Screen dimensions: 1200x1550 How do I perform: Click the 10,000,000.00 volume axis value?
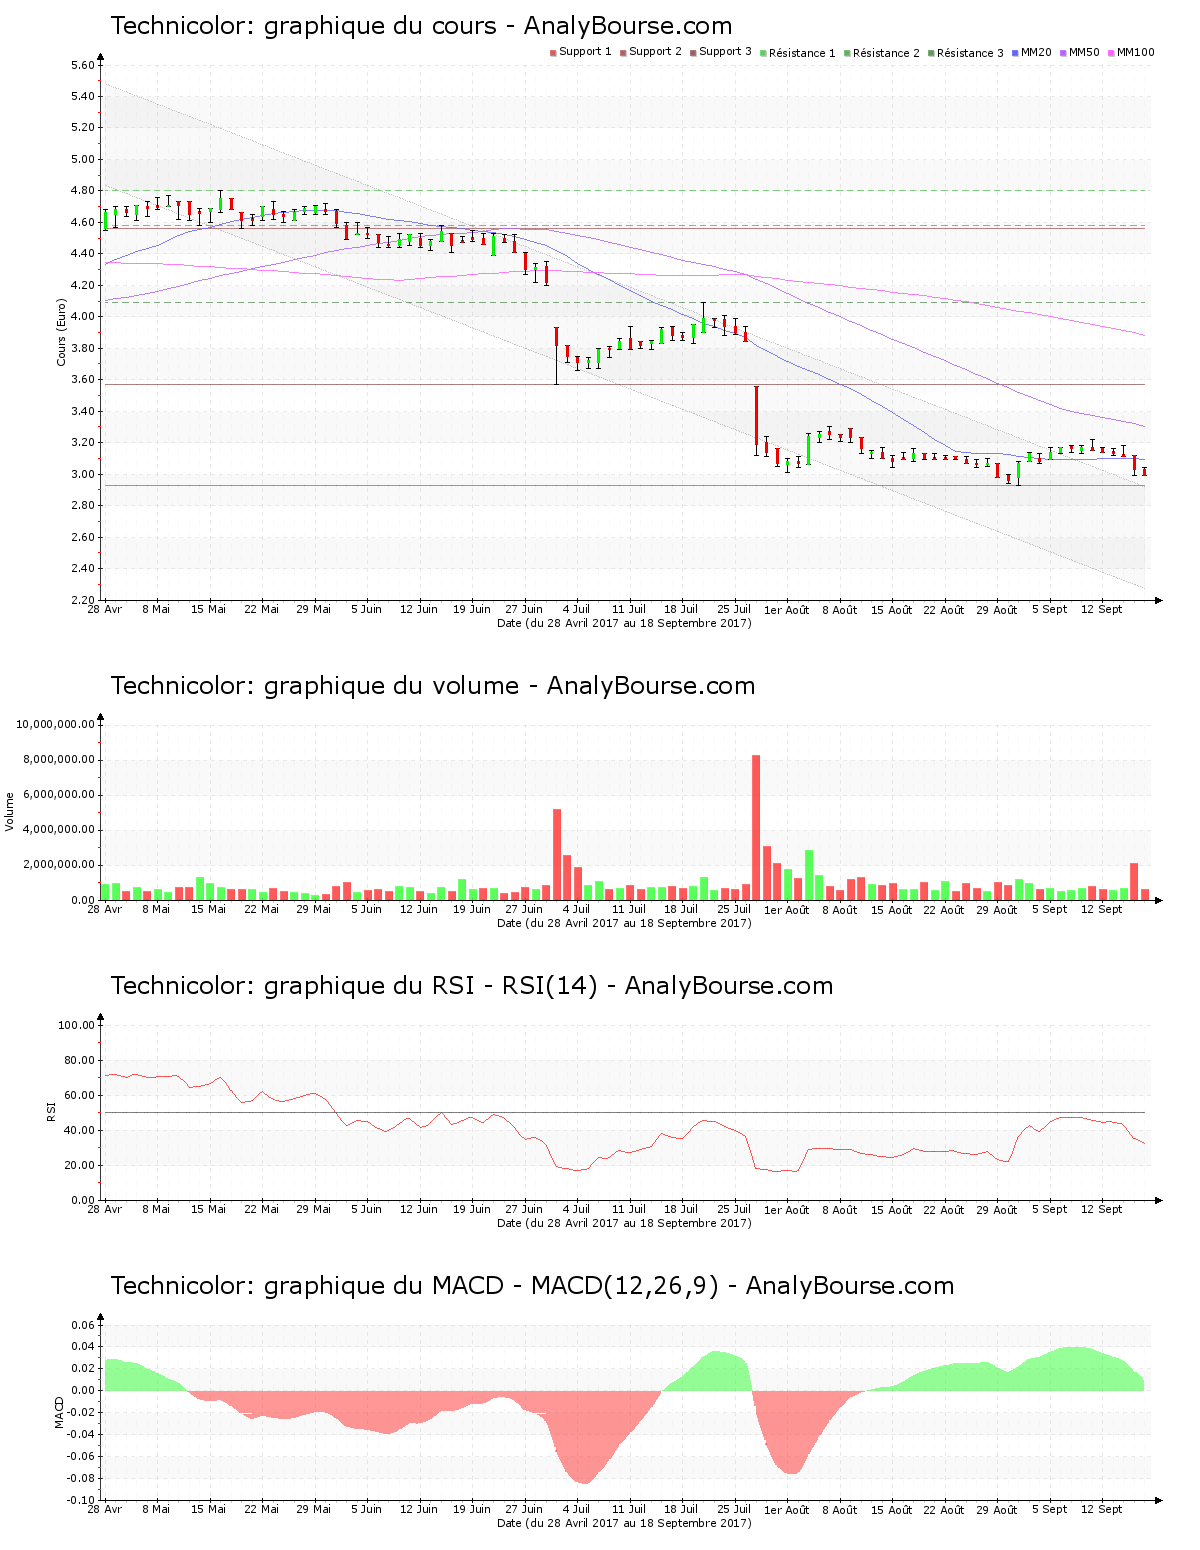[56, 724]
